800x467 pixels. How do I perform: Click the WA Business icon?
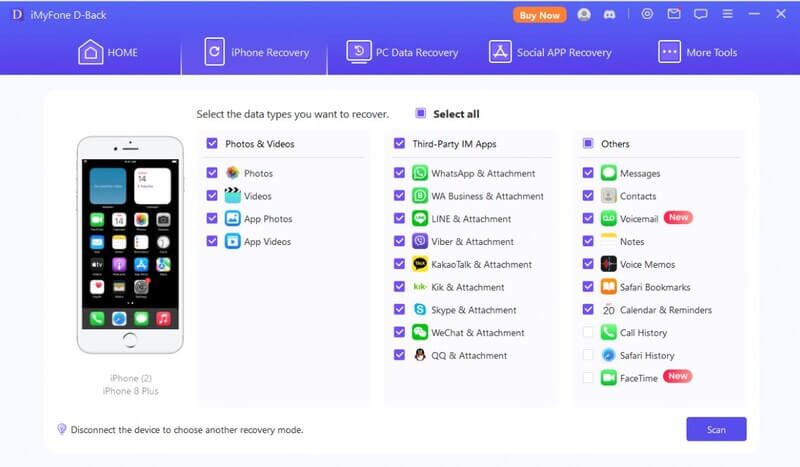pos(420,195)
